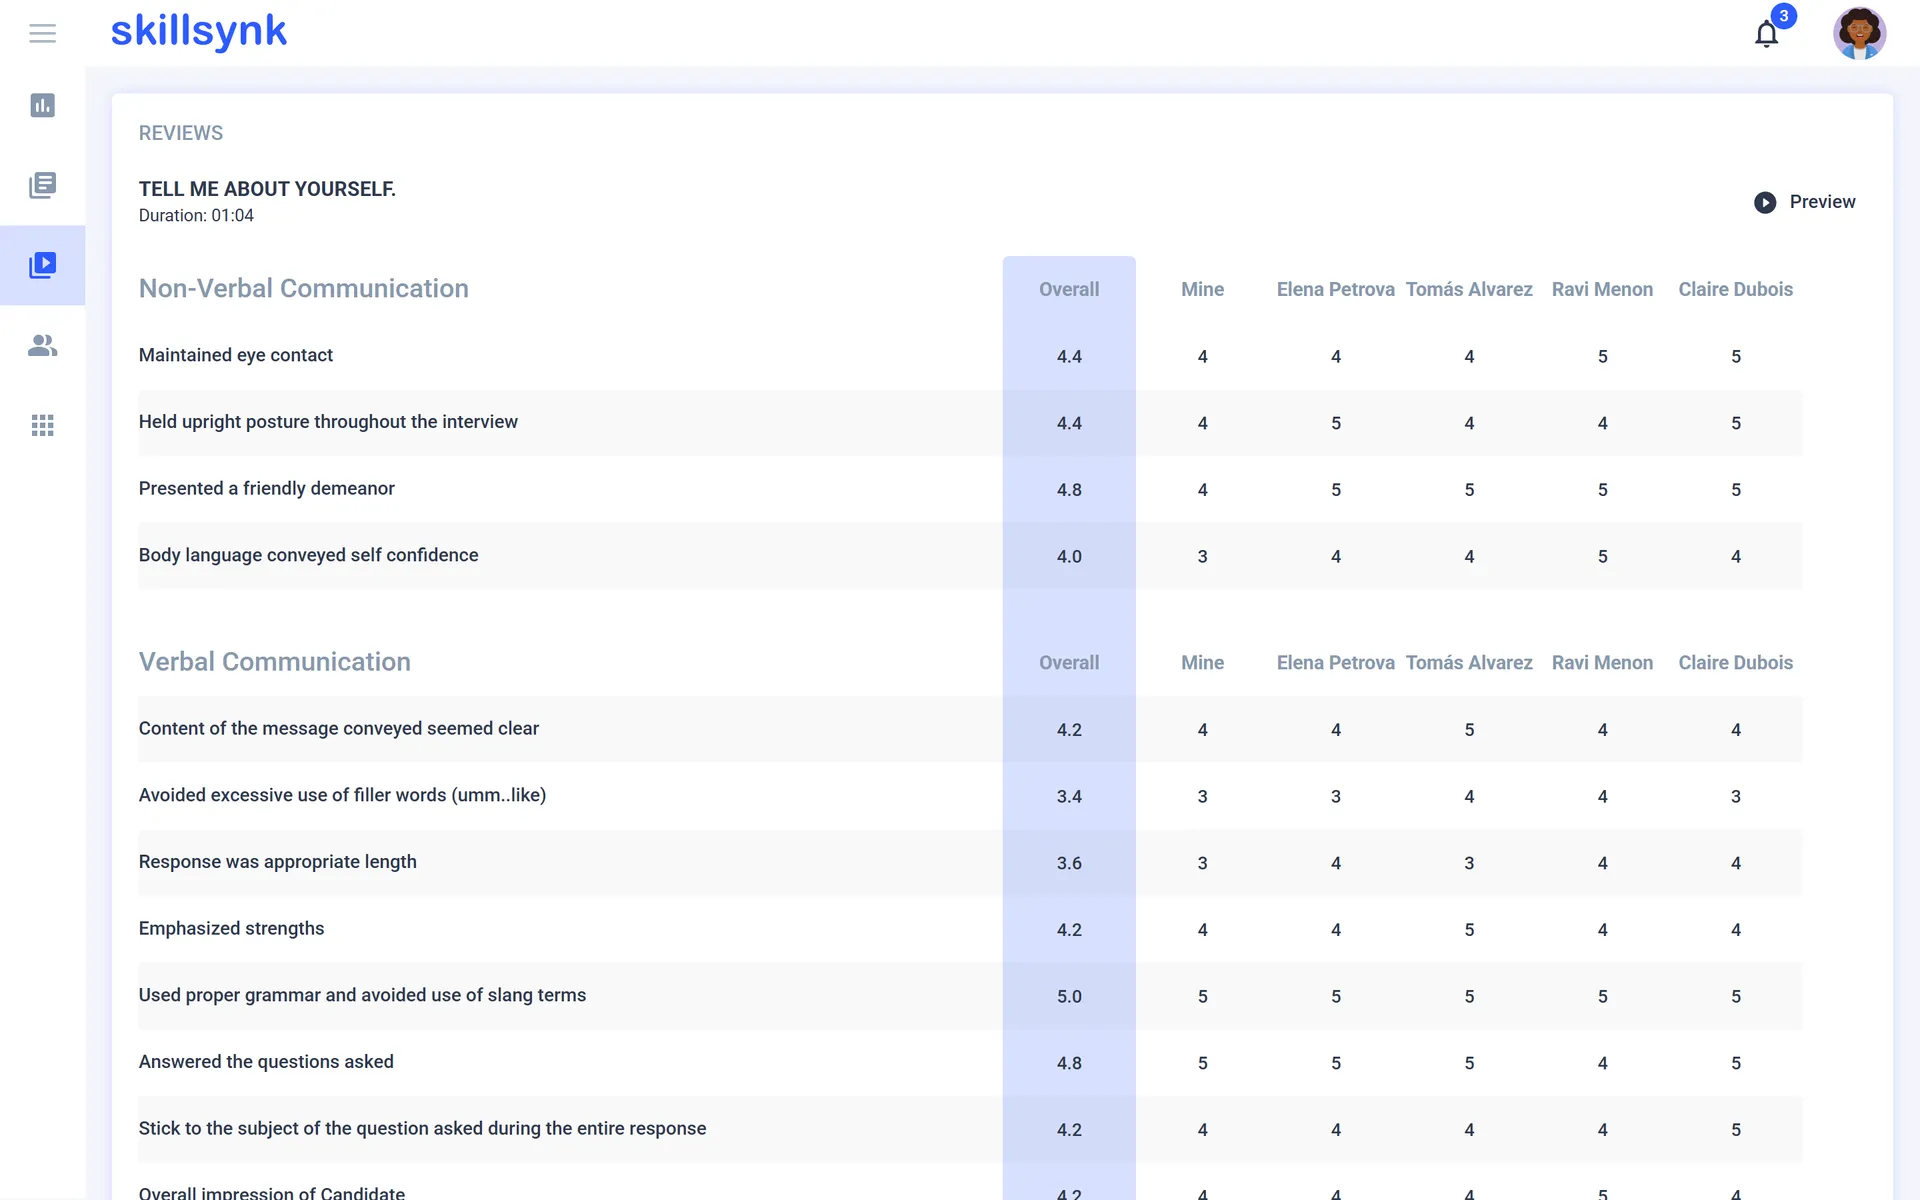This screenshot has height=1200, width=1920.
Task: Select the Maintained eye contact row label
Action: 236,355
